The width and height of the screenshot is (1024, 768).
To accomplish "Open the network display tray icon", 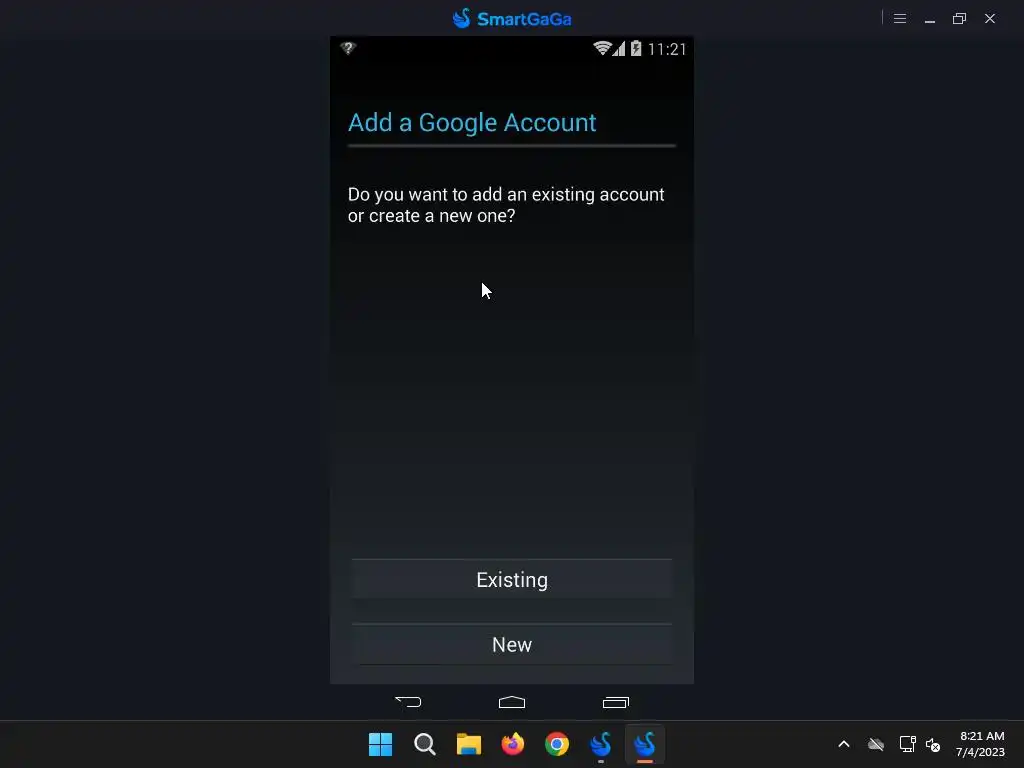I will [907, 744].
